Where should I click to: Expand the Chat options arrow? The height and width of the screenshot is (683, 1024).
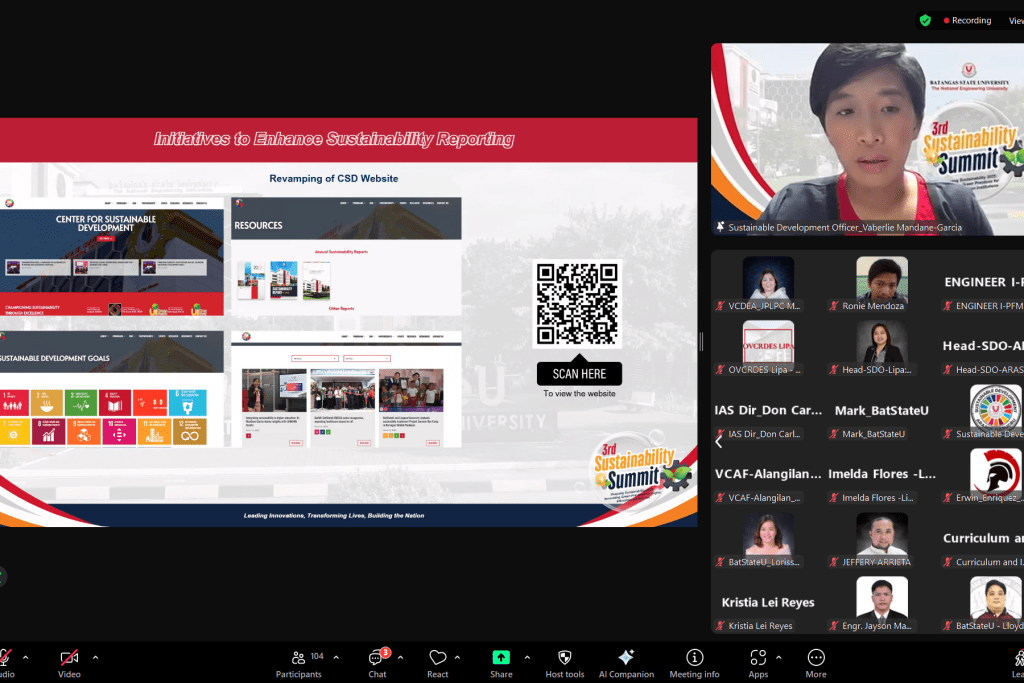[x=401, y=657]
